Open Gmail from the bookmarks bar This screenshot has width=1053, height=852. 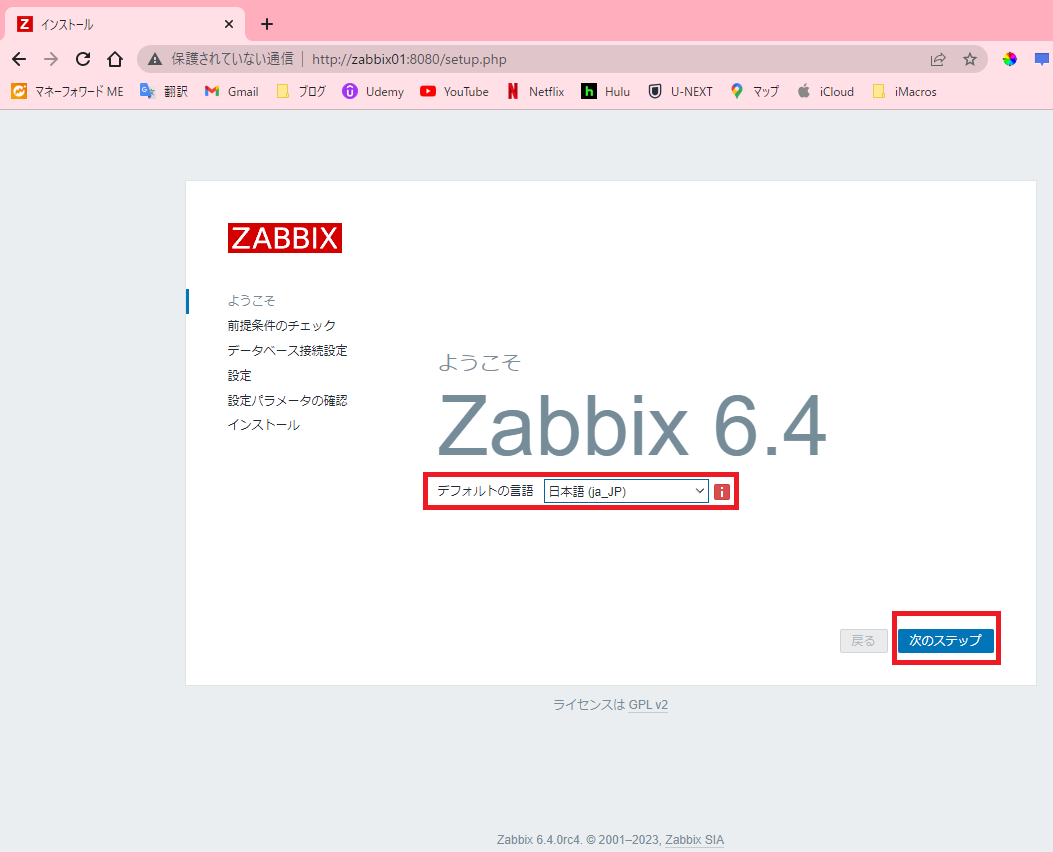click(x=230, y=91)
